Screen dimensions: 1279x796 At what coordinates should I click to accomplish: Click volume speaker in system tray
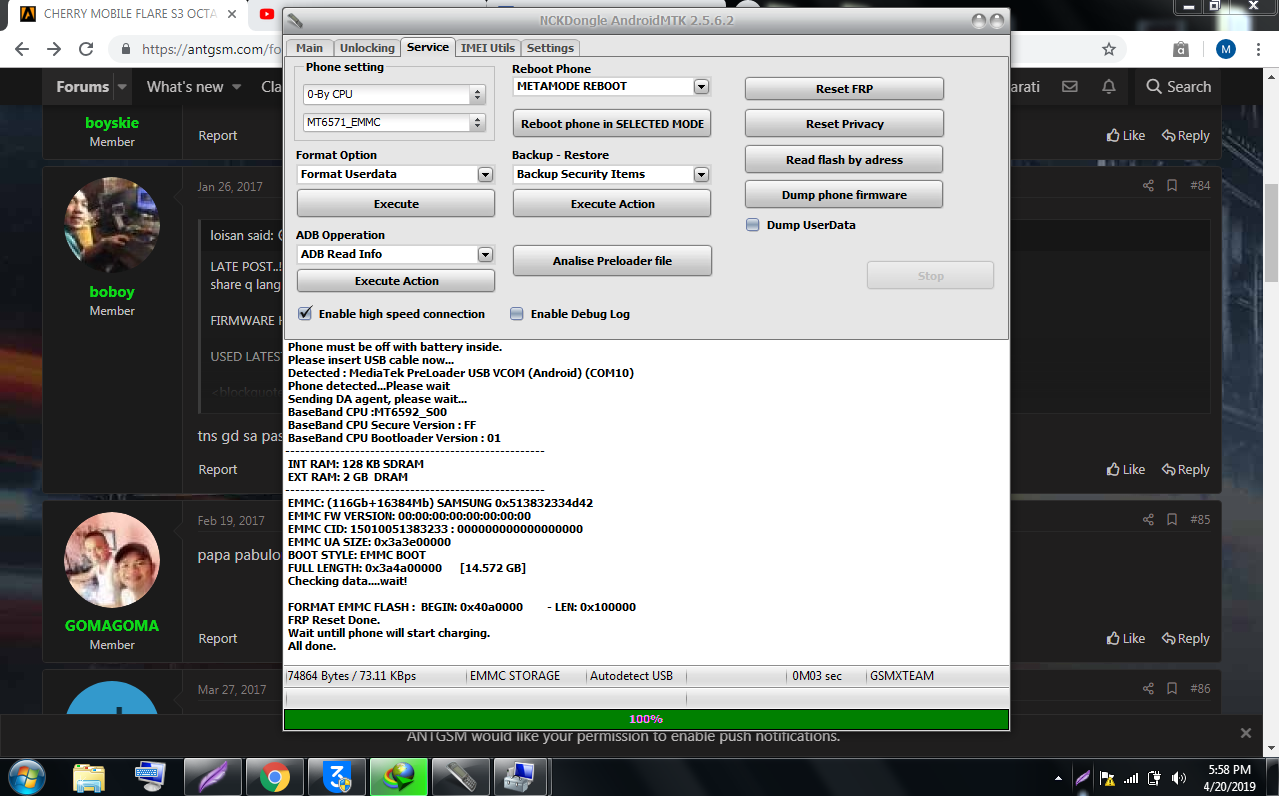coord(1179,777)
